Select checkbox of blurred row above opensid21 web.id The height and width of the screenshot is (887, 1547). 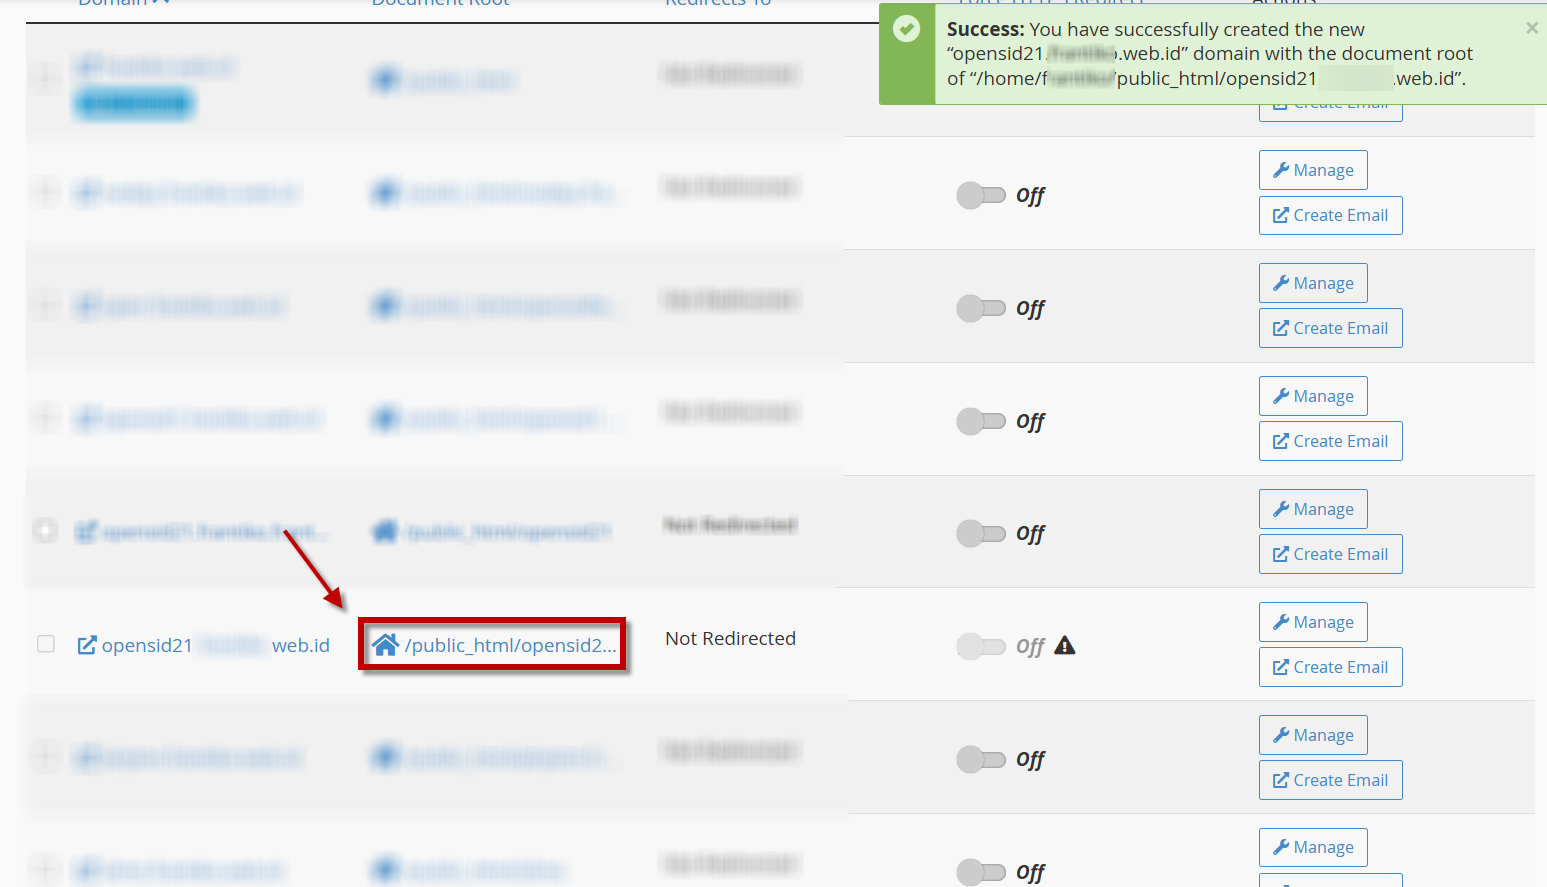(x=46, y=530)
